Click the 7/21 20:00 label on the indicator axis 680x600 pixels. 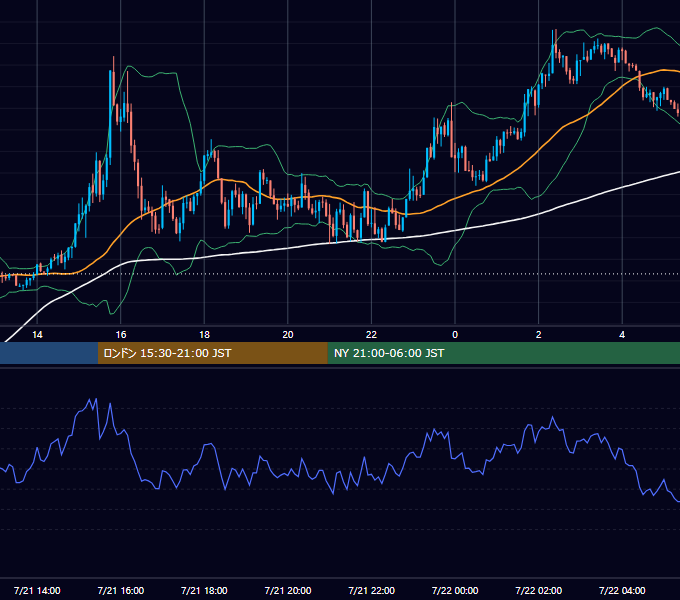click(x=288, y=590)
